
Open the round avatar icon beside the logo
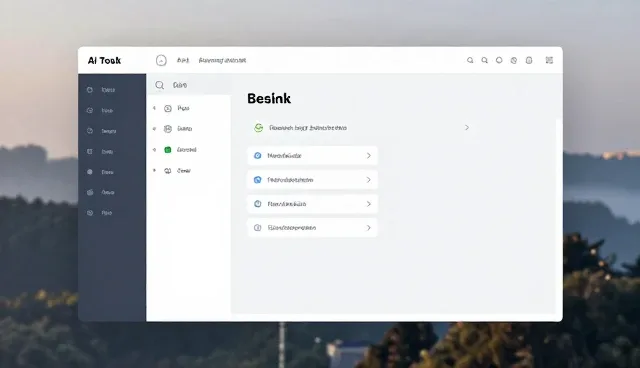click(161, 60)
